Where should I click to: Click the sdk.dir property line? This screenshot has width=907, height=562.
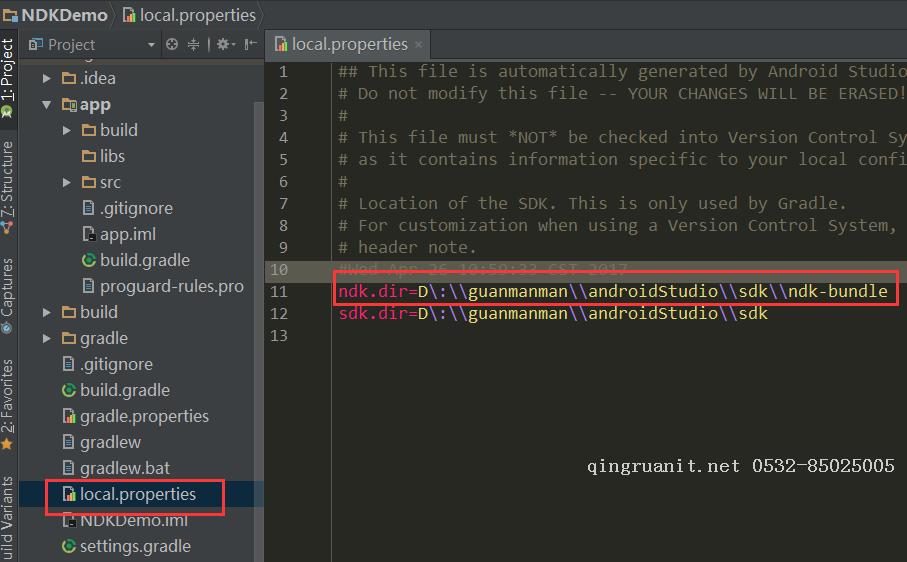[553, 314]
